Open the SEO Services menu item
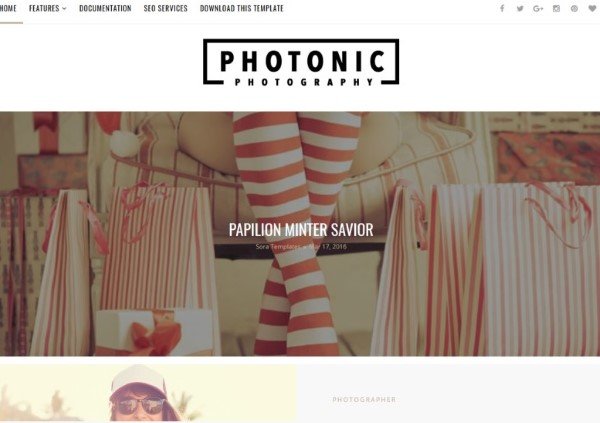 click(166, 8)
